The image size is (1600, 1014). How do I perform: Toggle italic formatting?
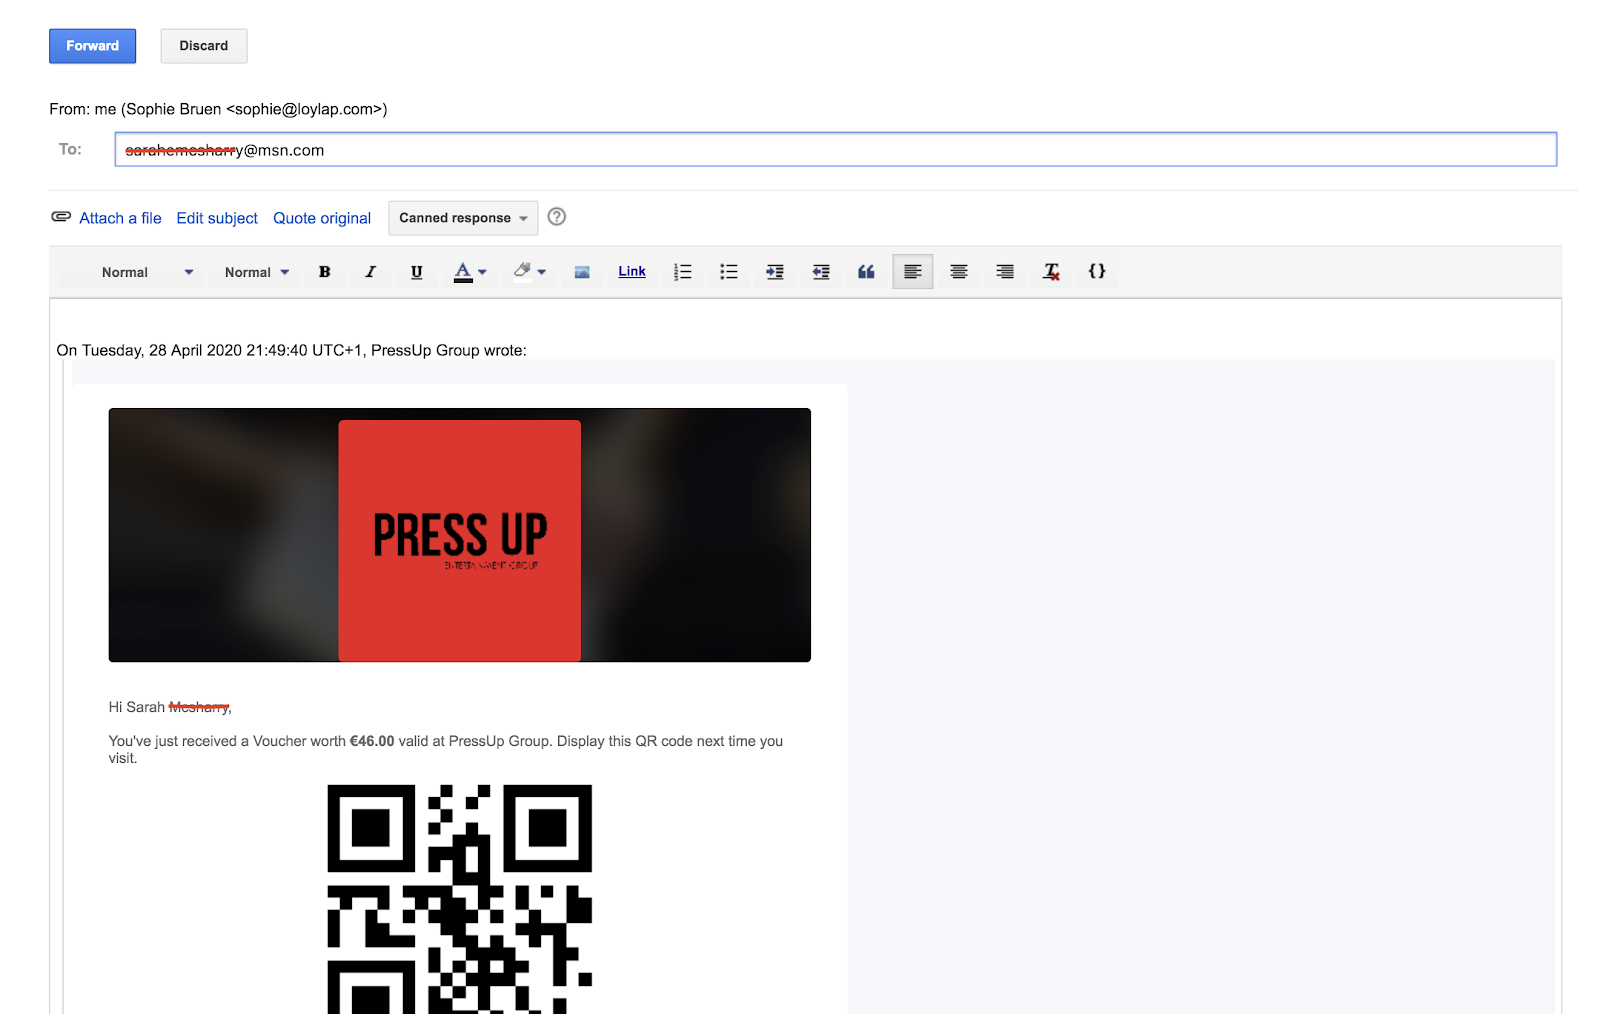371,272
